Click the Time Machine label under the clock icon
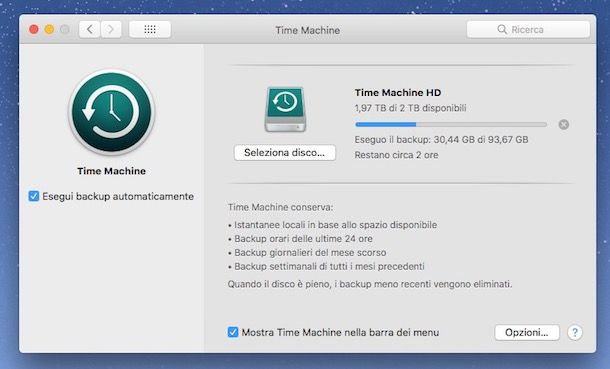 pos(112,171)
